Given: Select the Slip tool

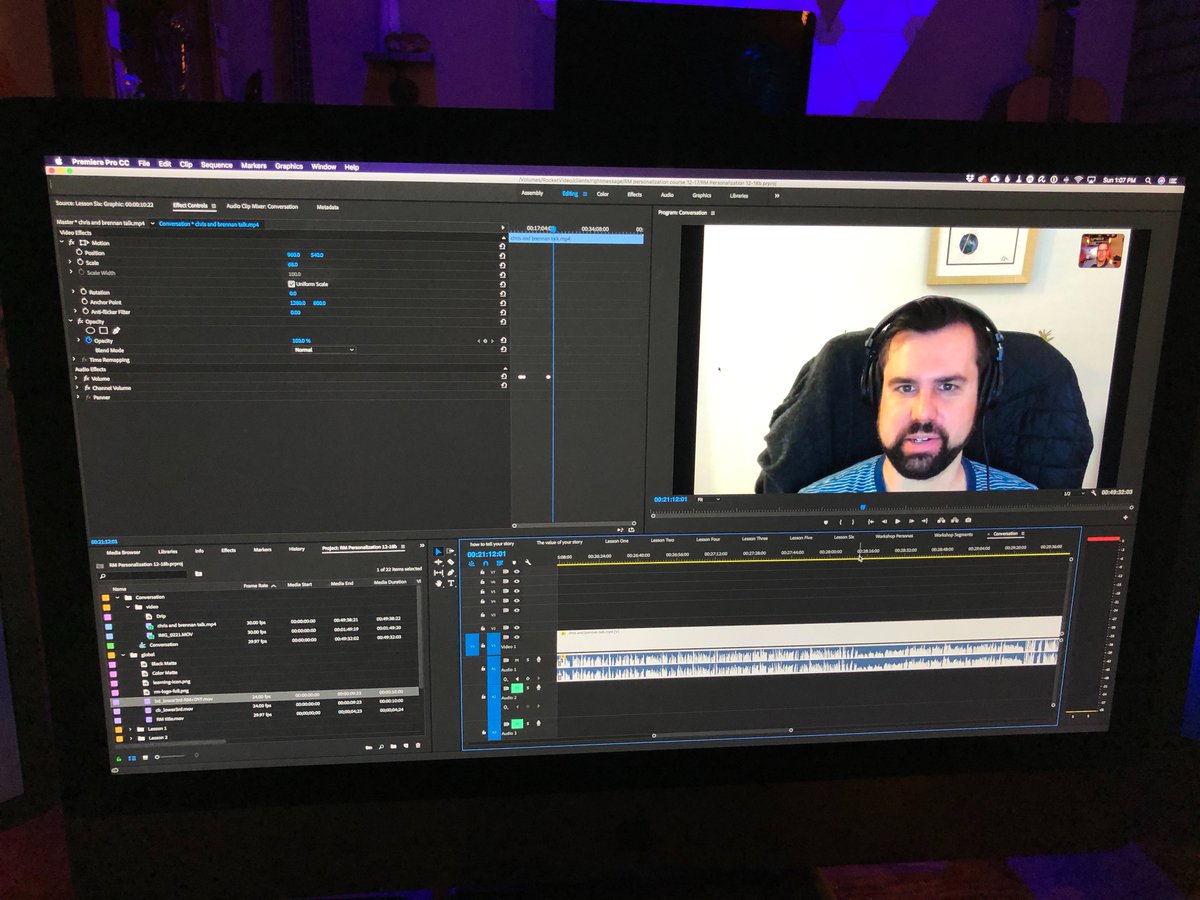Looking at the screenshot, I should 438,573.
